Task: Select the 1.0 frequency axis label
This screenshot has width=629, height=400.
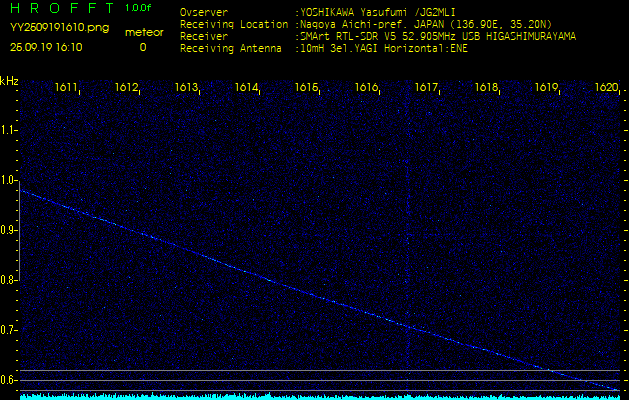Action: pyautogui.click(x=10, y=180)
